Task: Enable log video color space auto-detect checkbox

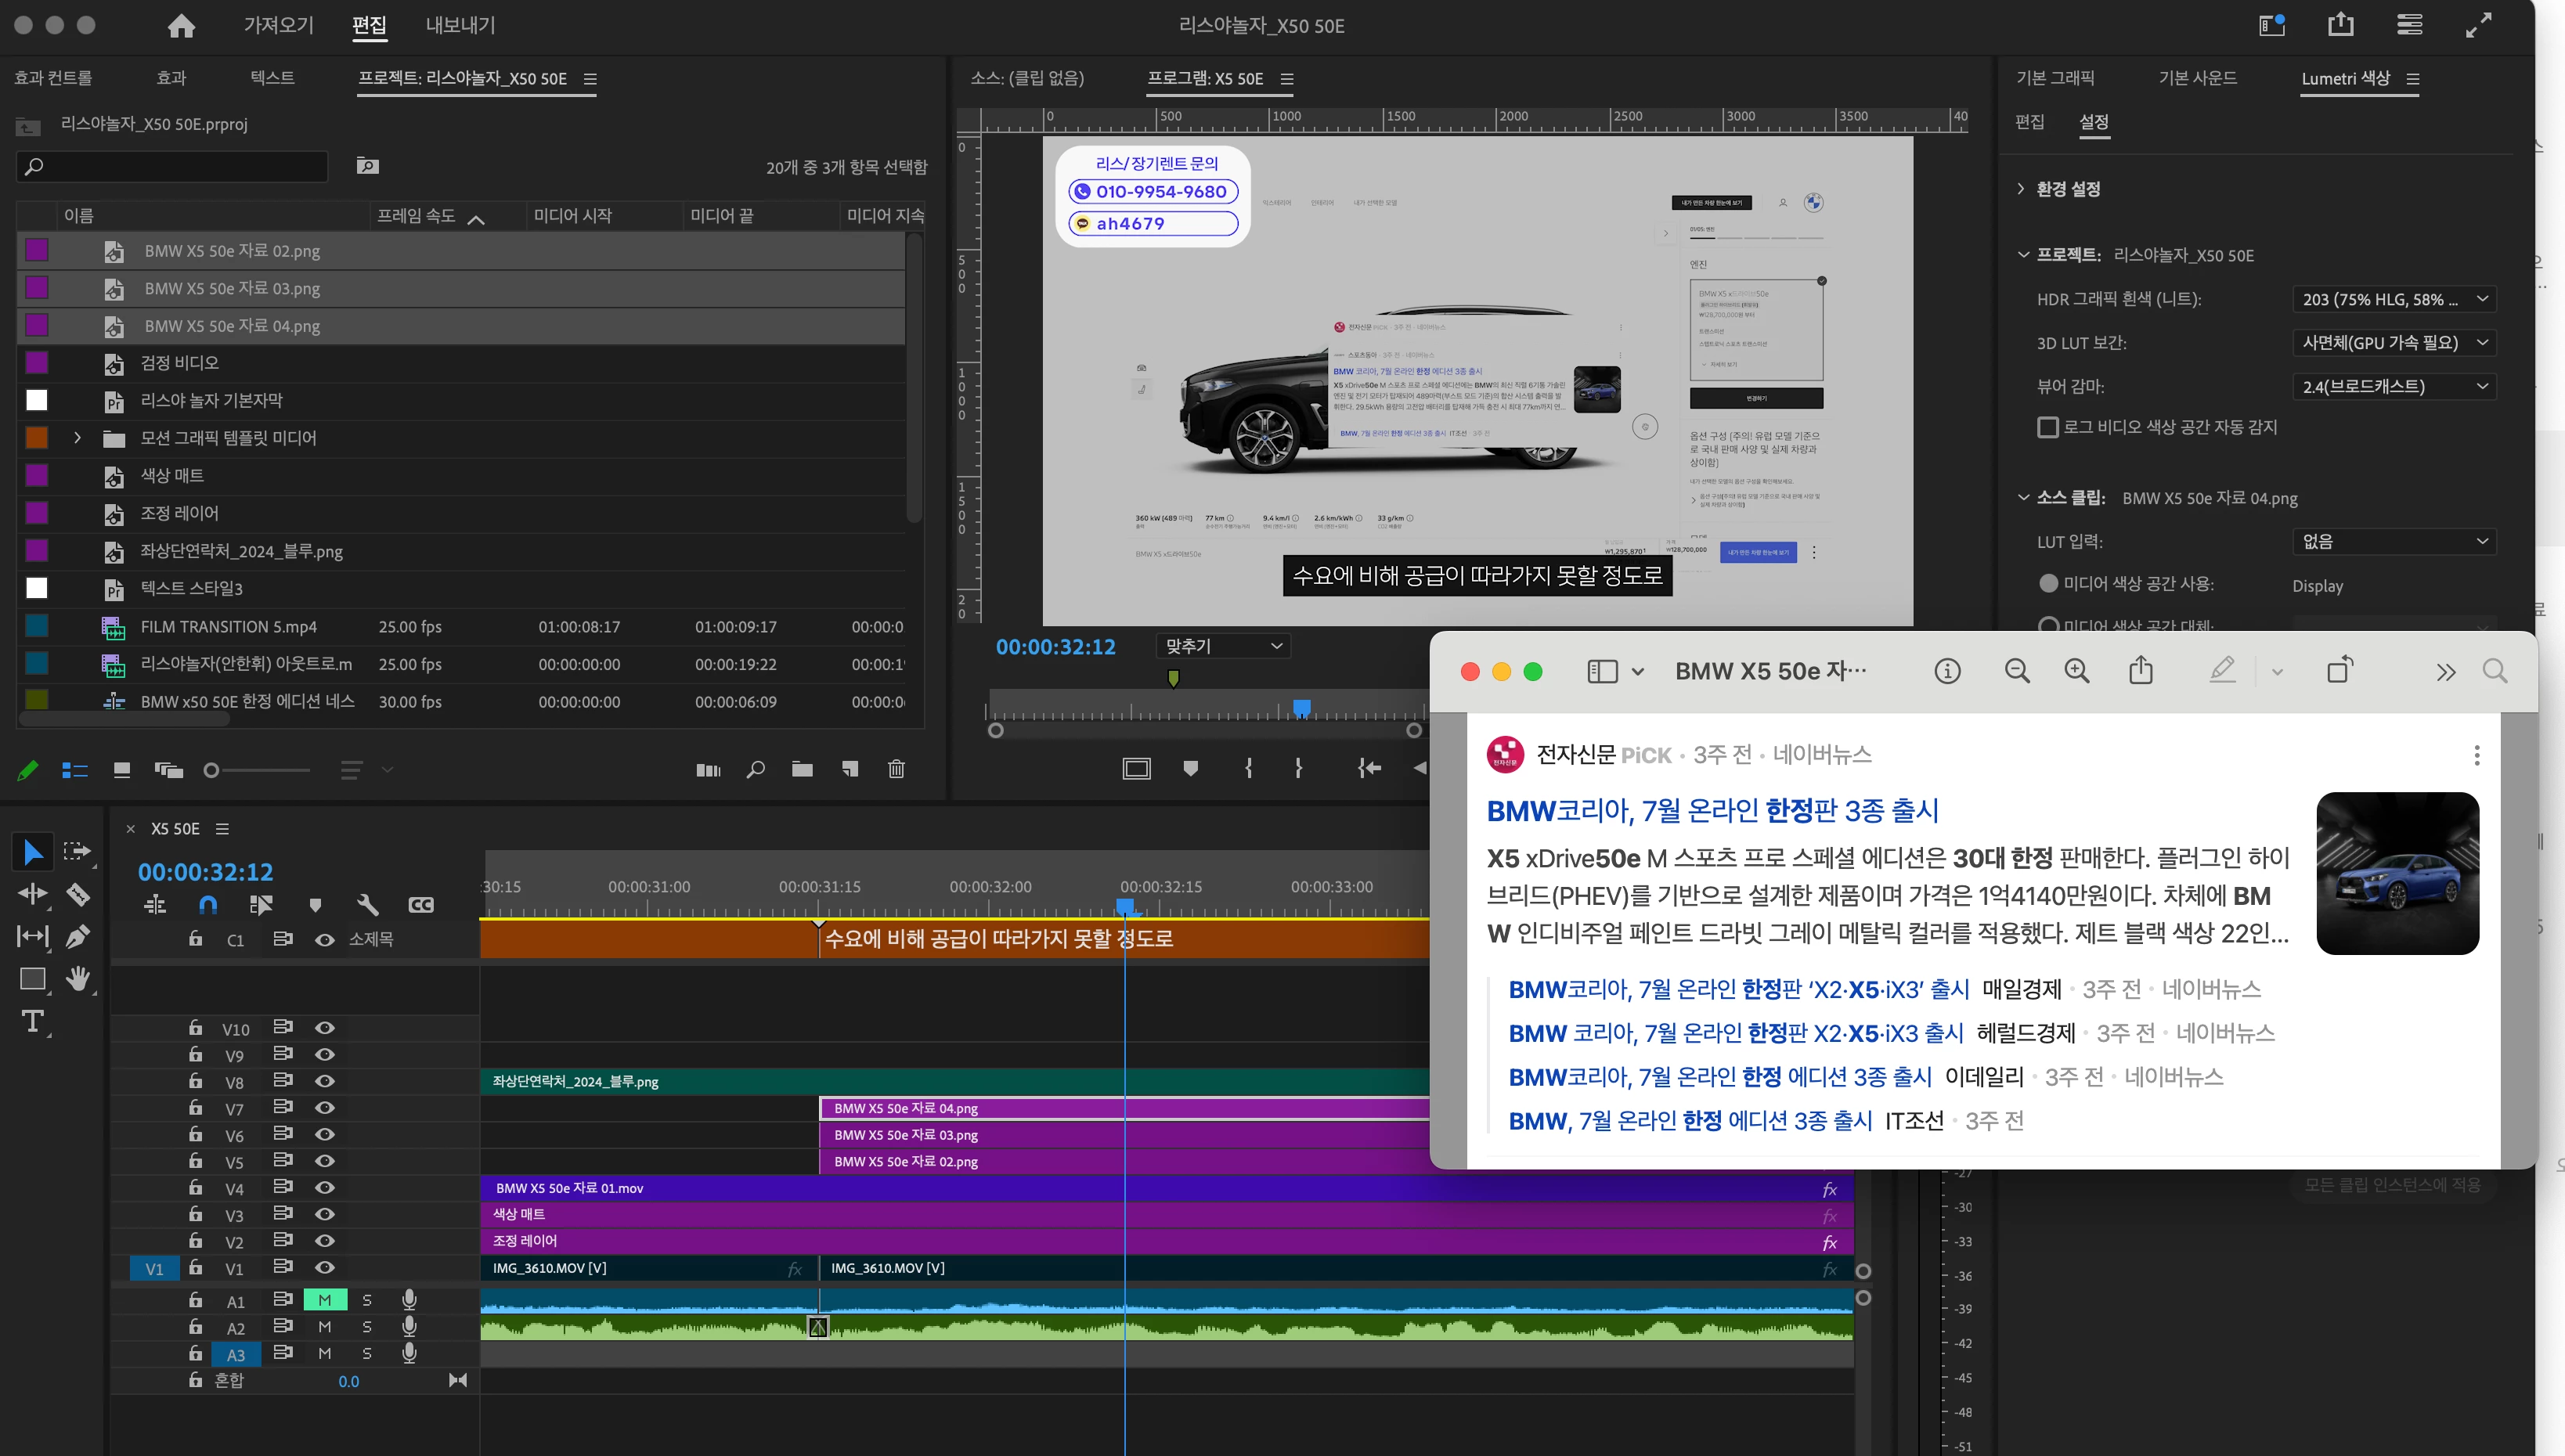Action: pos(2047,428)
